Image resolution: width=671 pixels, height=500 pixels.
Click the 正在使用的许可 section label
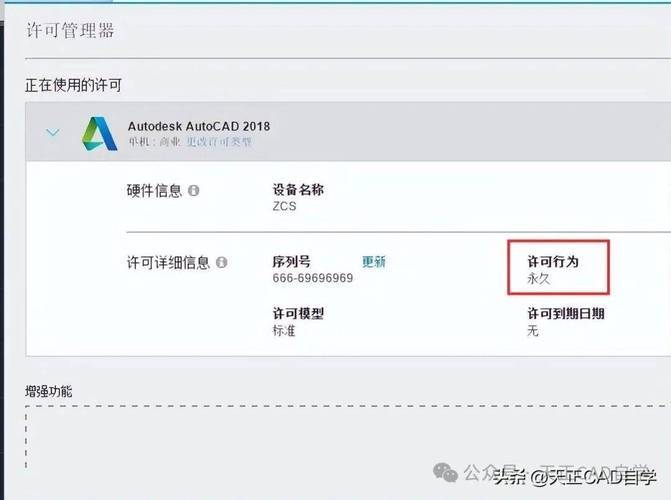click(73, 85)
